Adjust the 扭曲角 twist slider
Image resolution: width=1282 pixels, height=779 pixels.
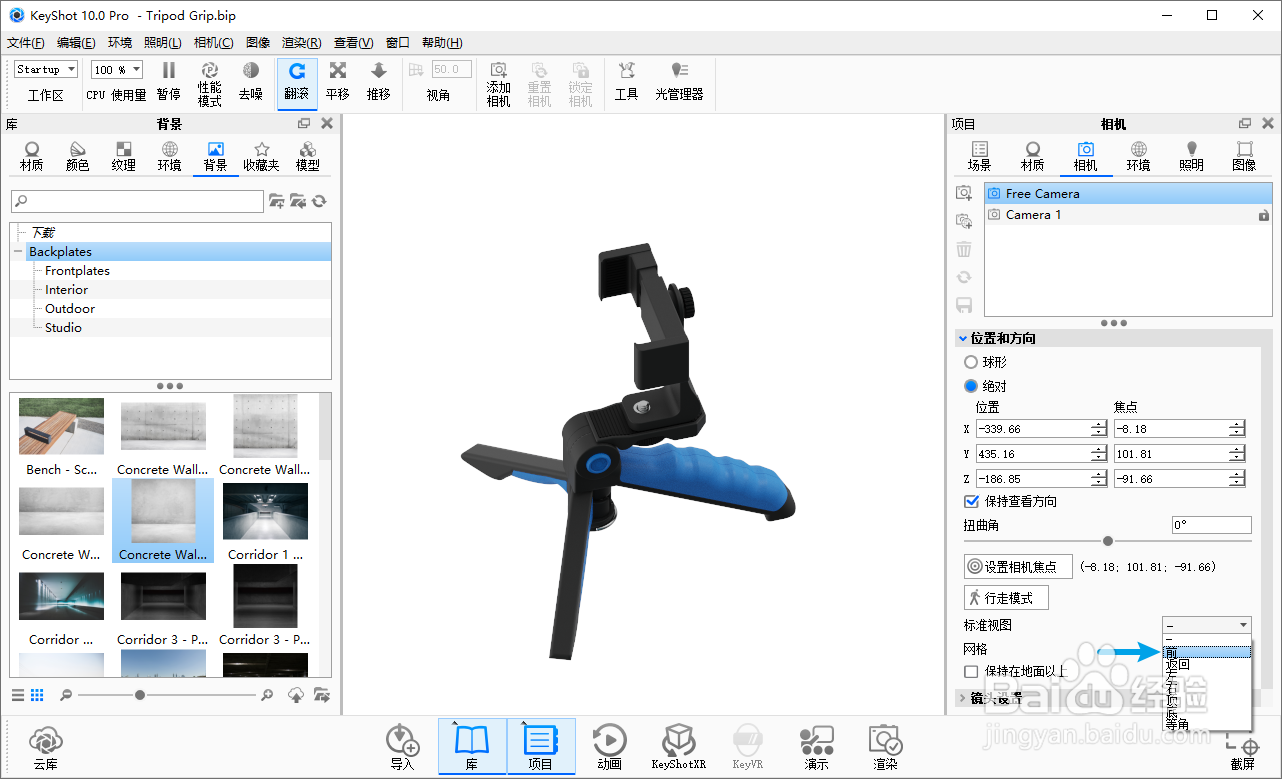(x=1108, y=540)
